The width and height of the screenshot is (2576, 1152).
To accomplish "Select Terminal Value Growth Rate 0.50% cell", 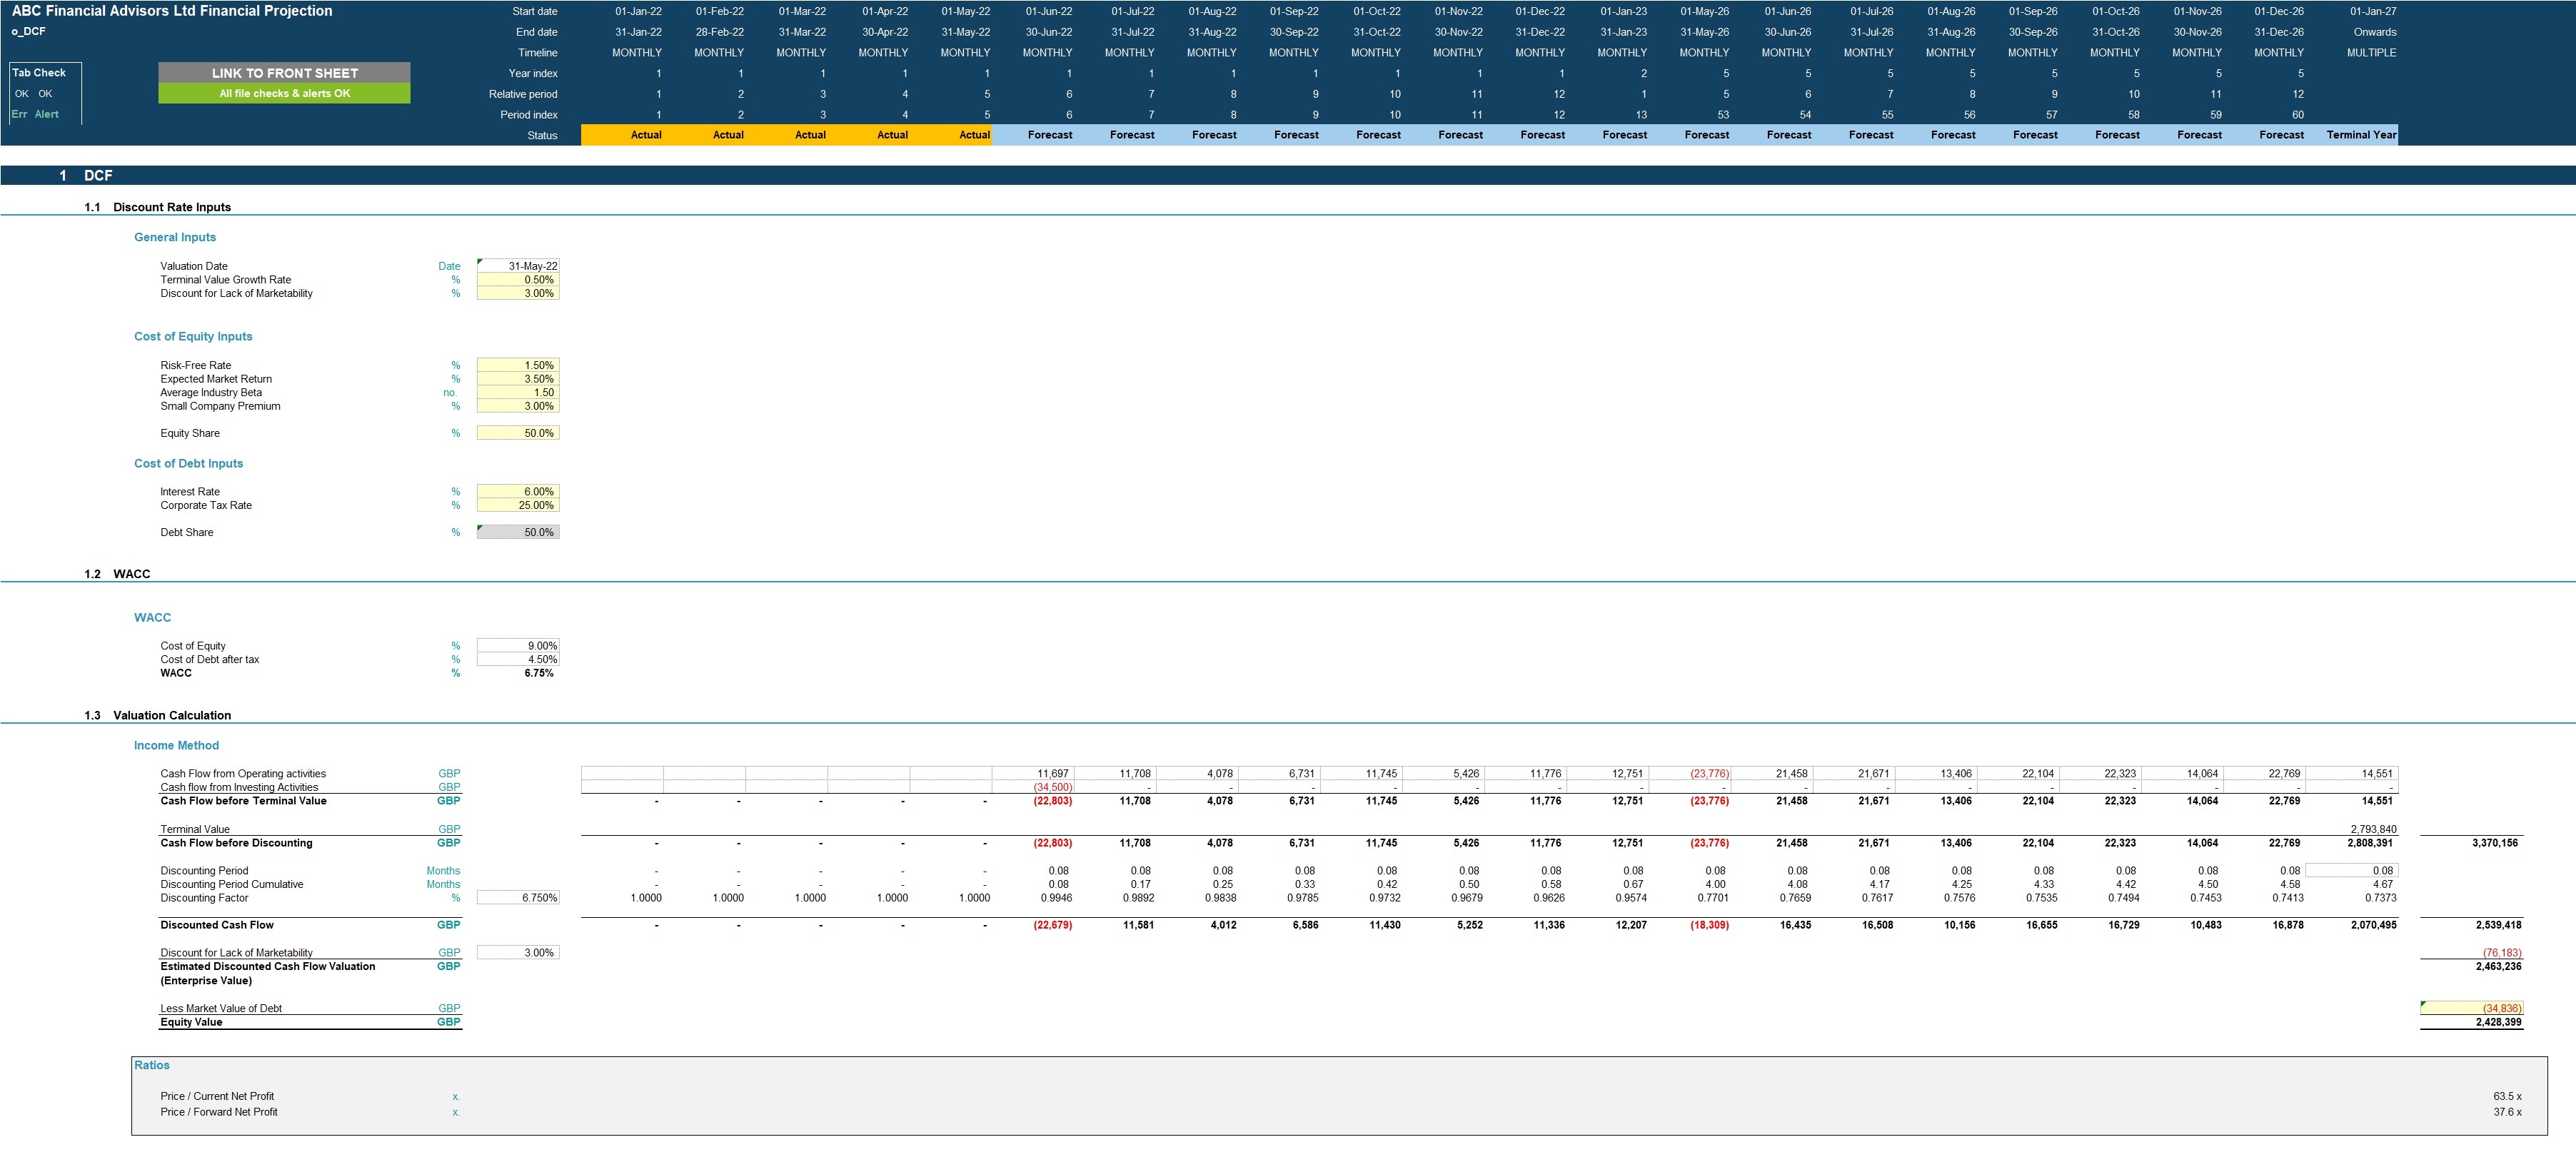I will tap(518, 280).
